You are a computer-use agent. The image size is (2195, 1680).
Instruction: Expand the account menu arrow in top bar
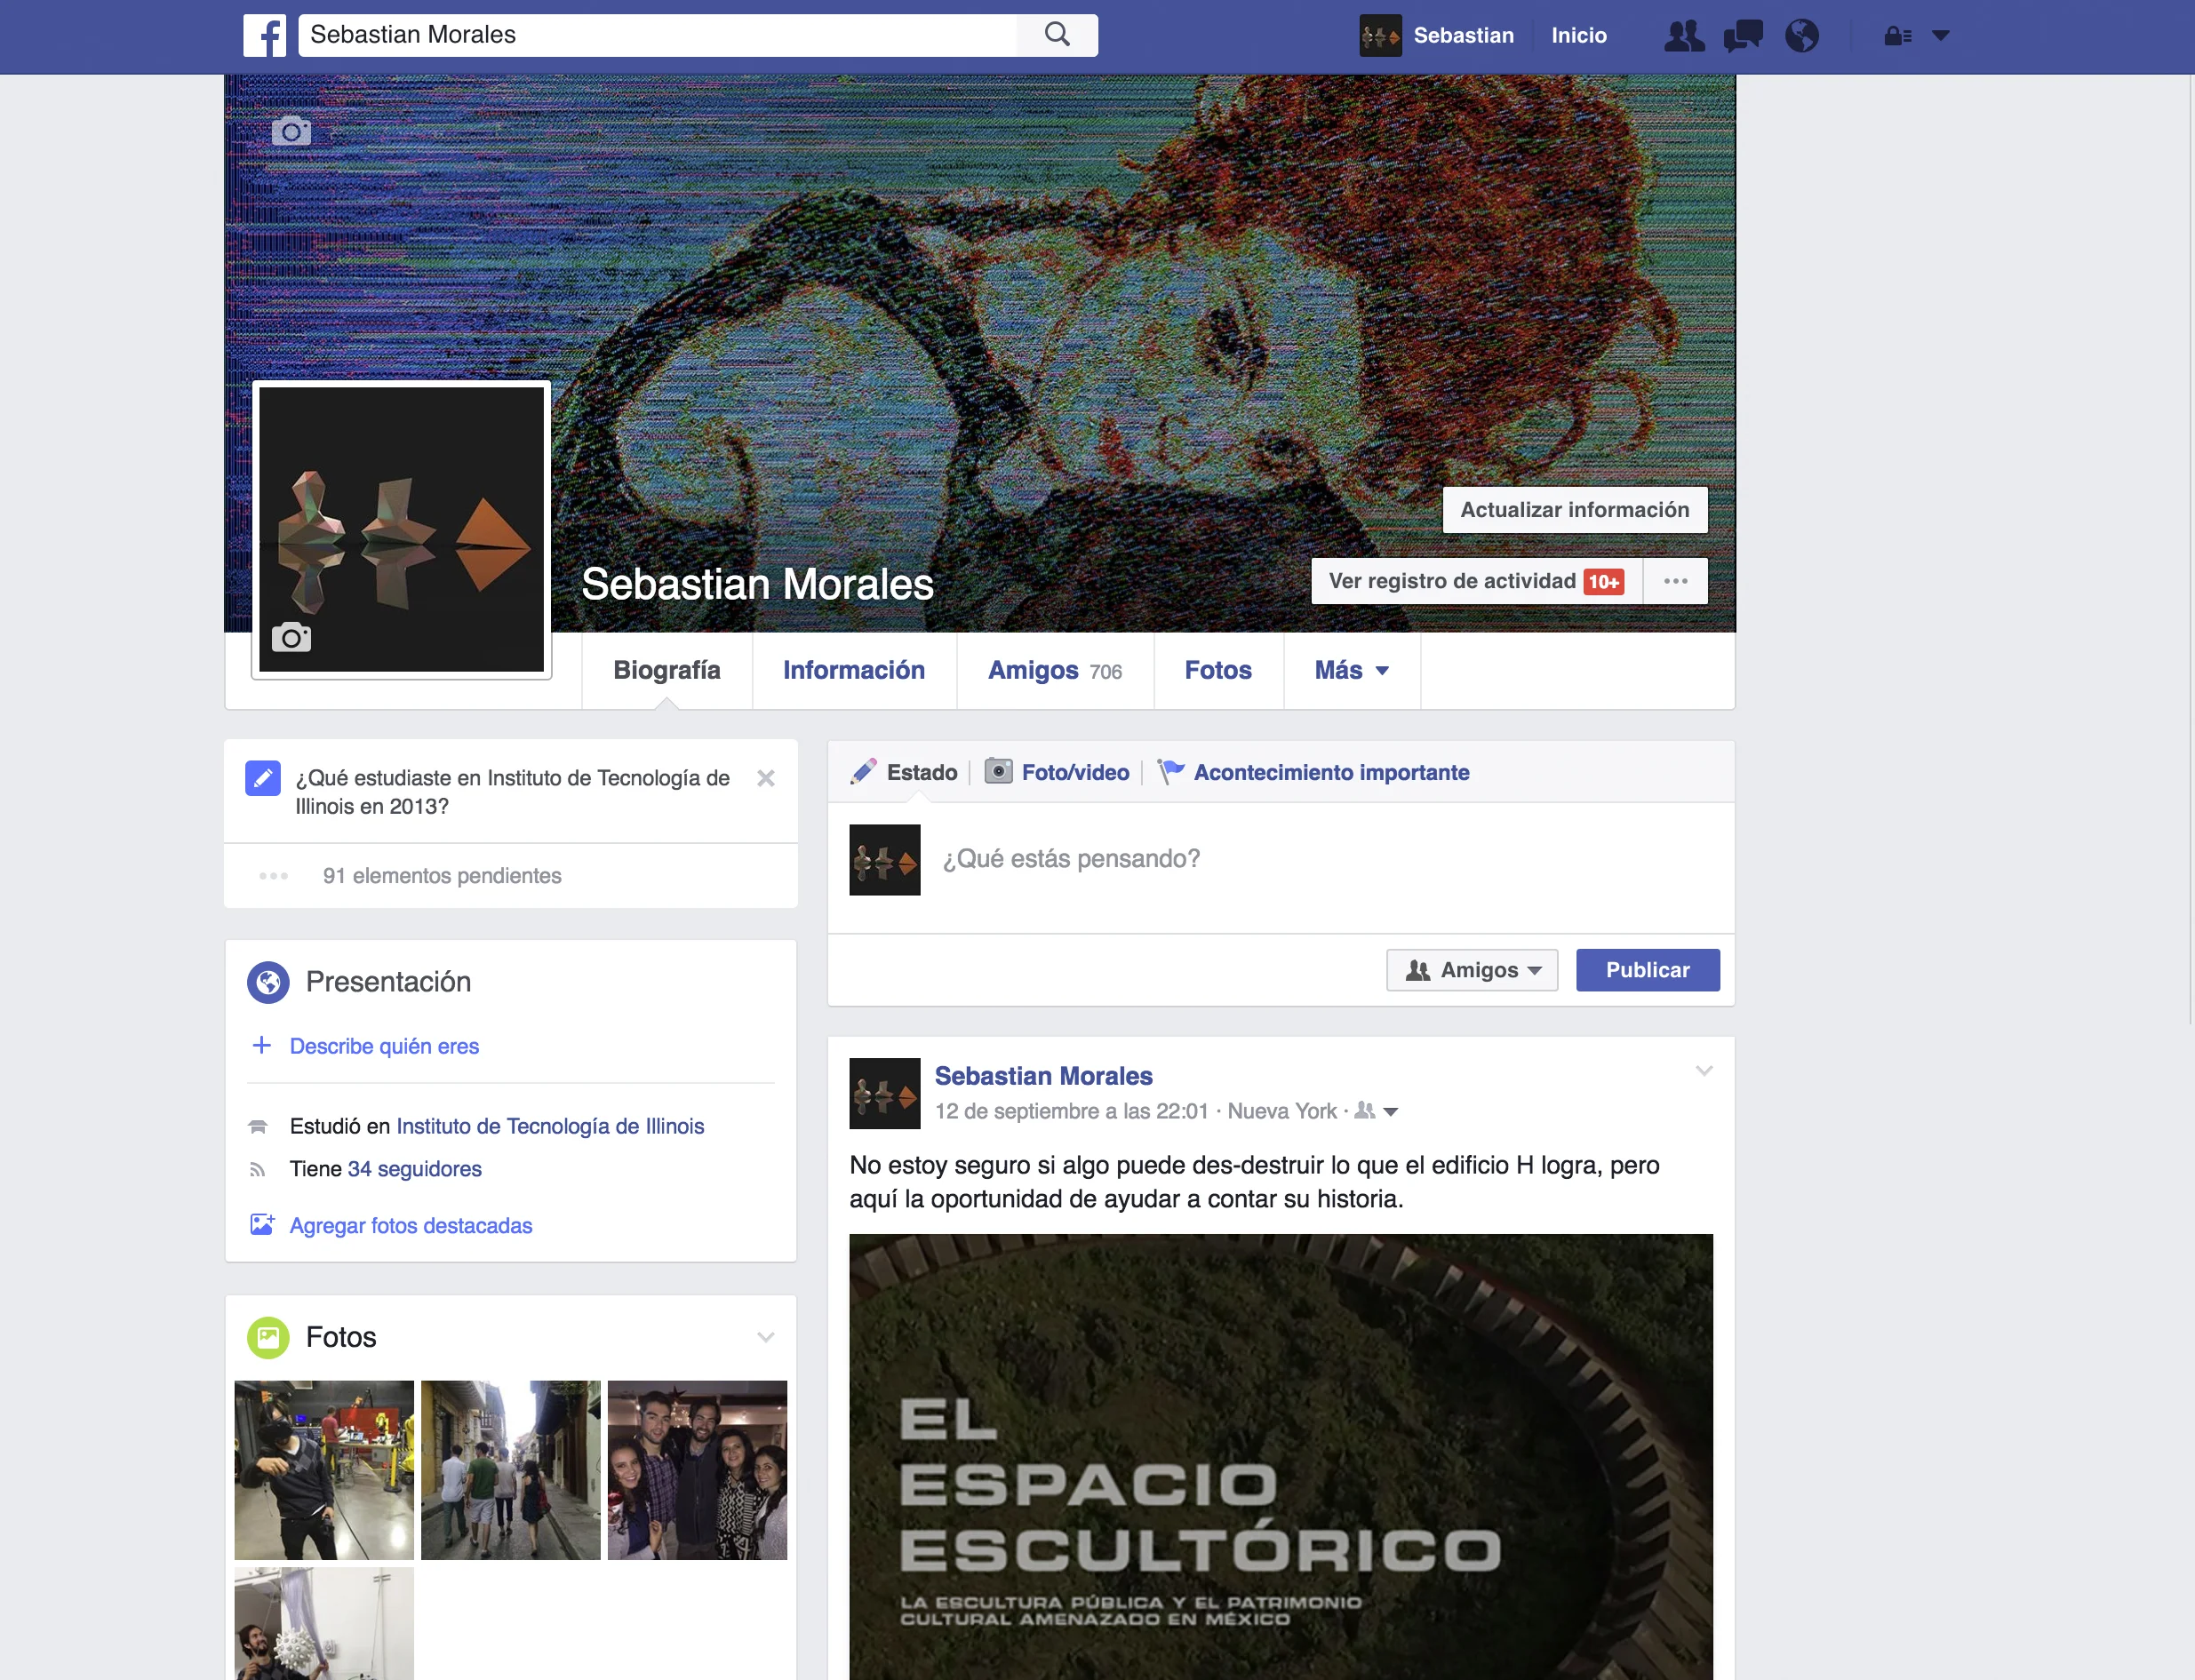[x=1941, y=36]
